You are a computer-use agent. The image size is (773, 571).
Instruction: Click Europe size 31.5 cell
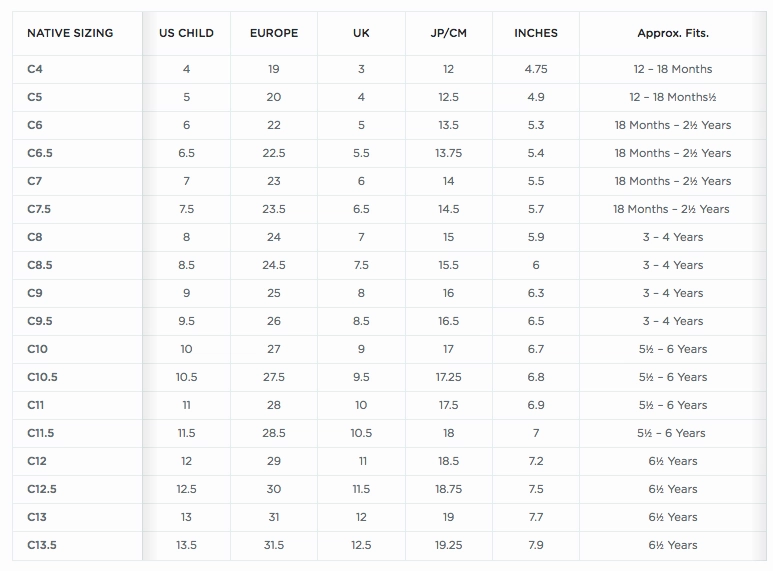click(274, 545)
